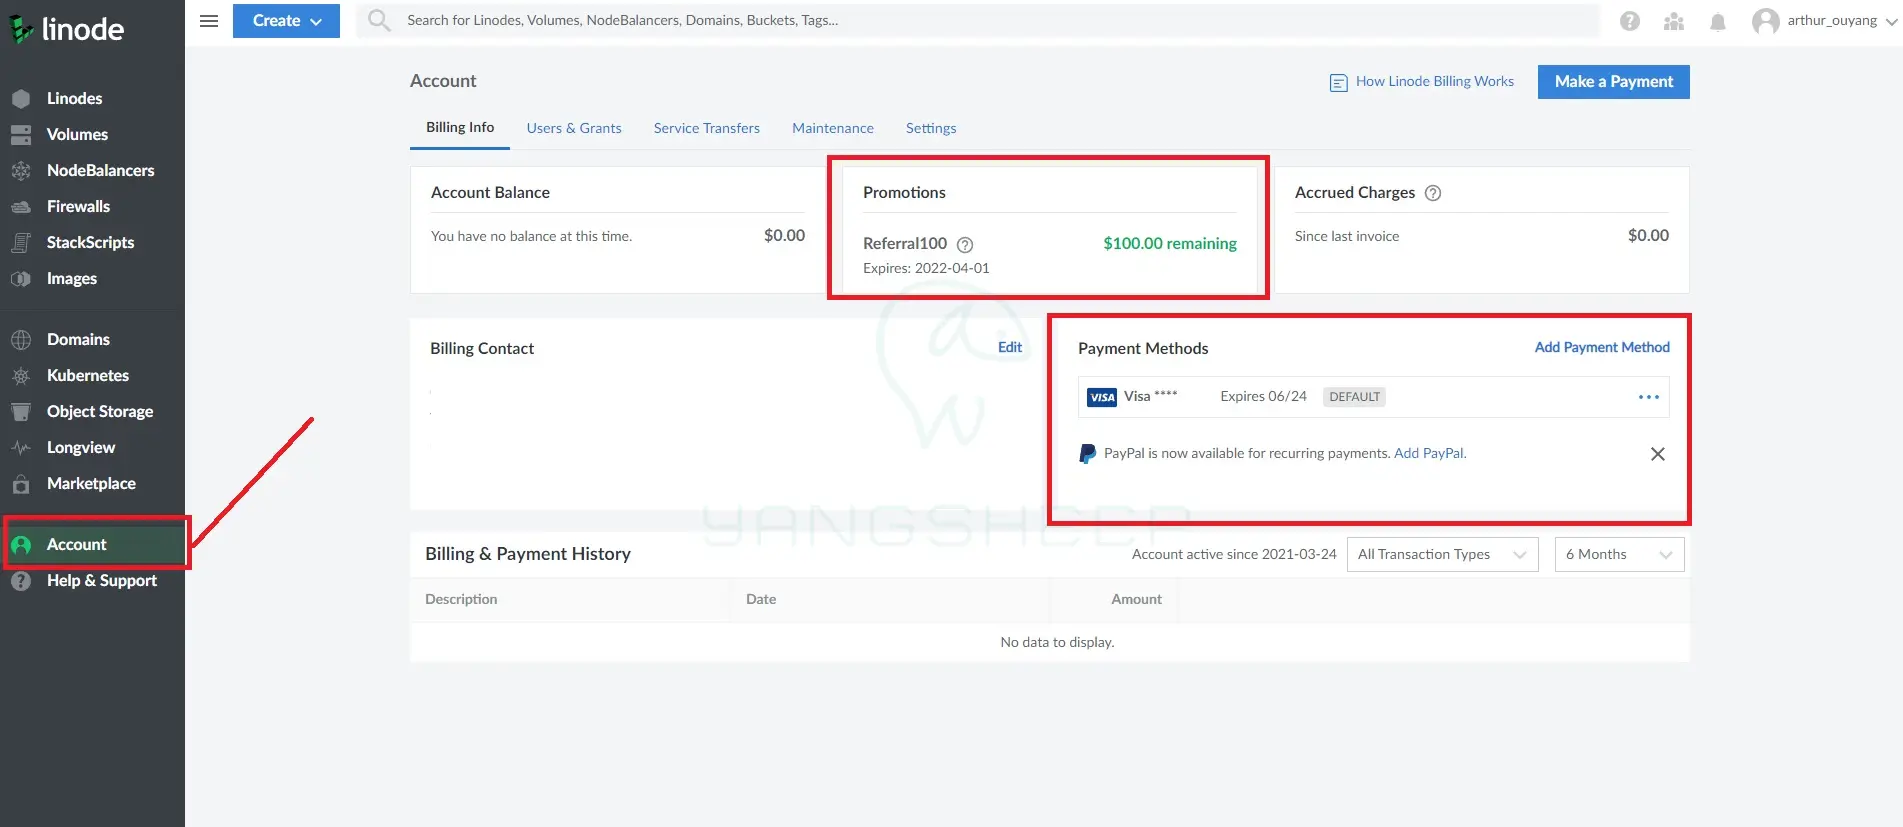Screen dimensions: 1903x827
Task: Click 'Account active since 2021-03-24' text
Action: (x=1234, y=554)
